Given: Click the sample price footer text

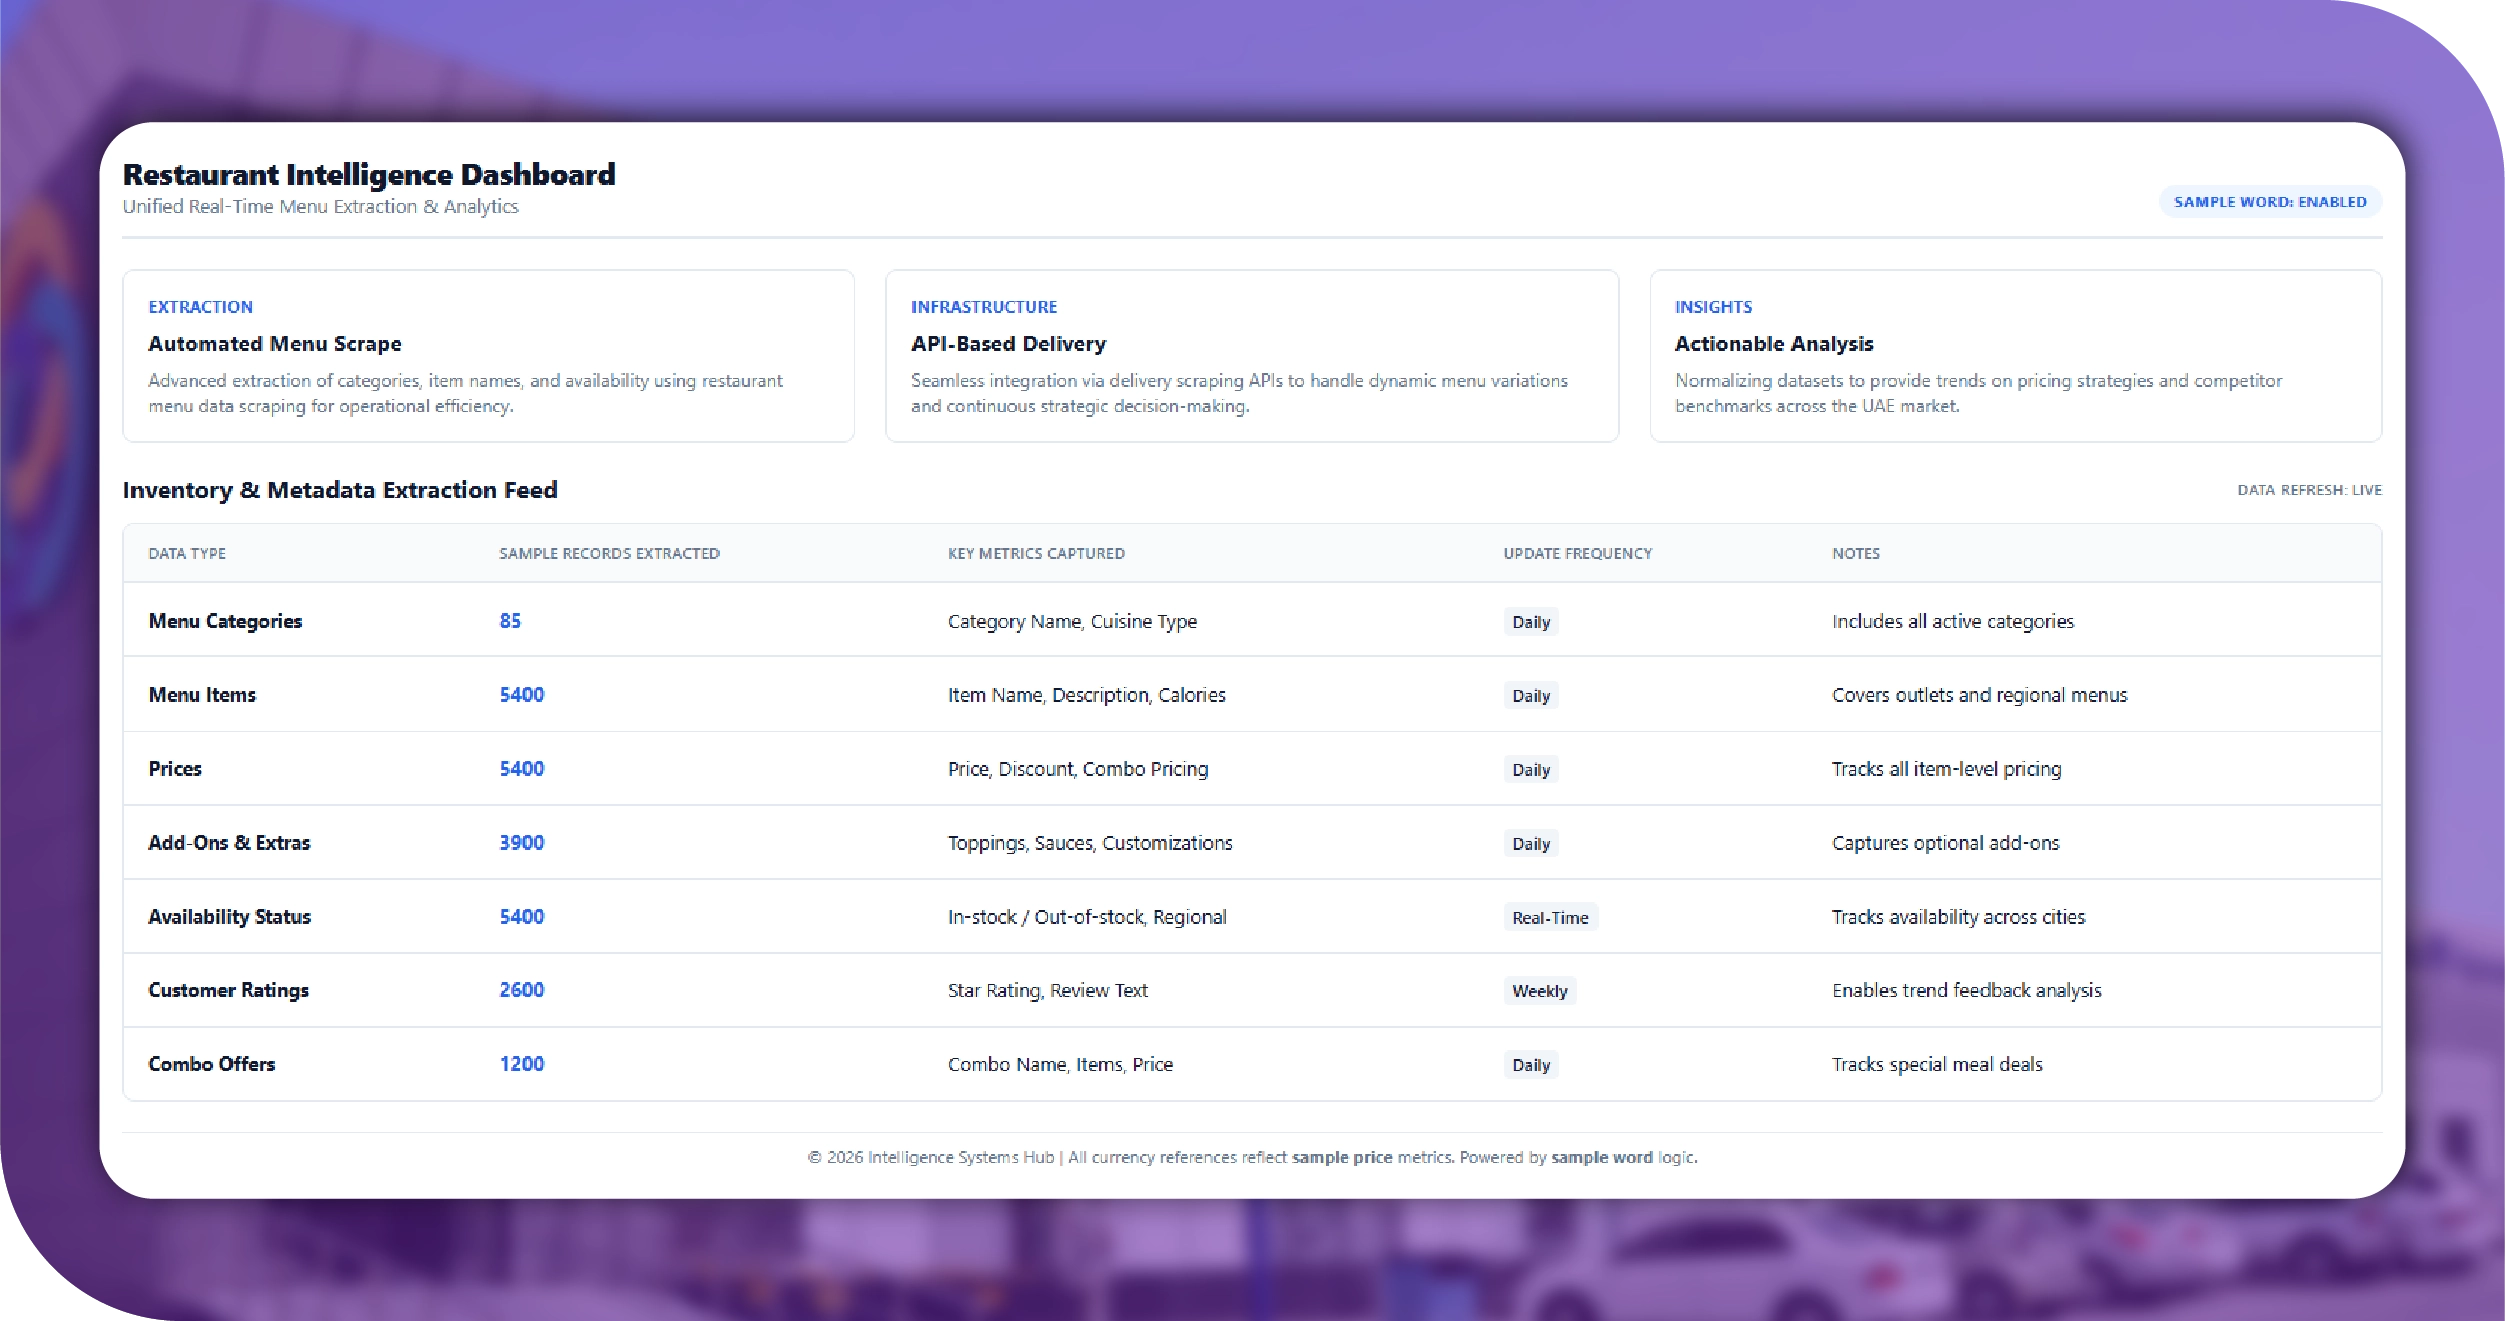Looking at the screenshot, I should 1341,1157.
